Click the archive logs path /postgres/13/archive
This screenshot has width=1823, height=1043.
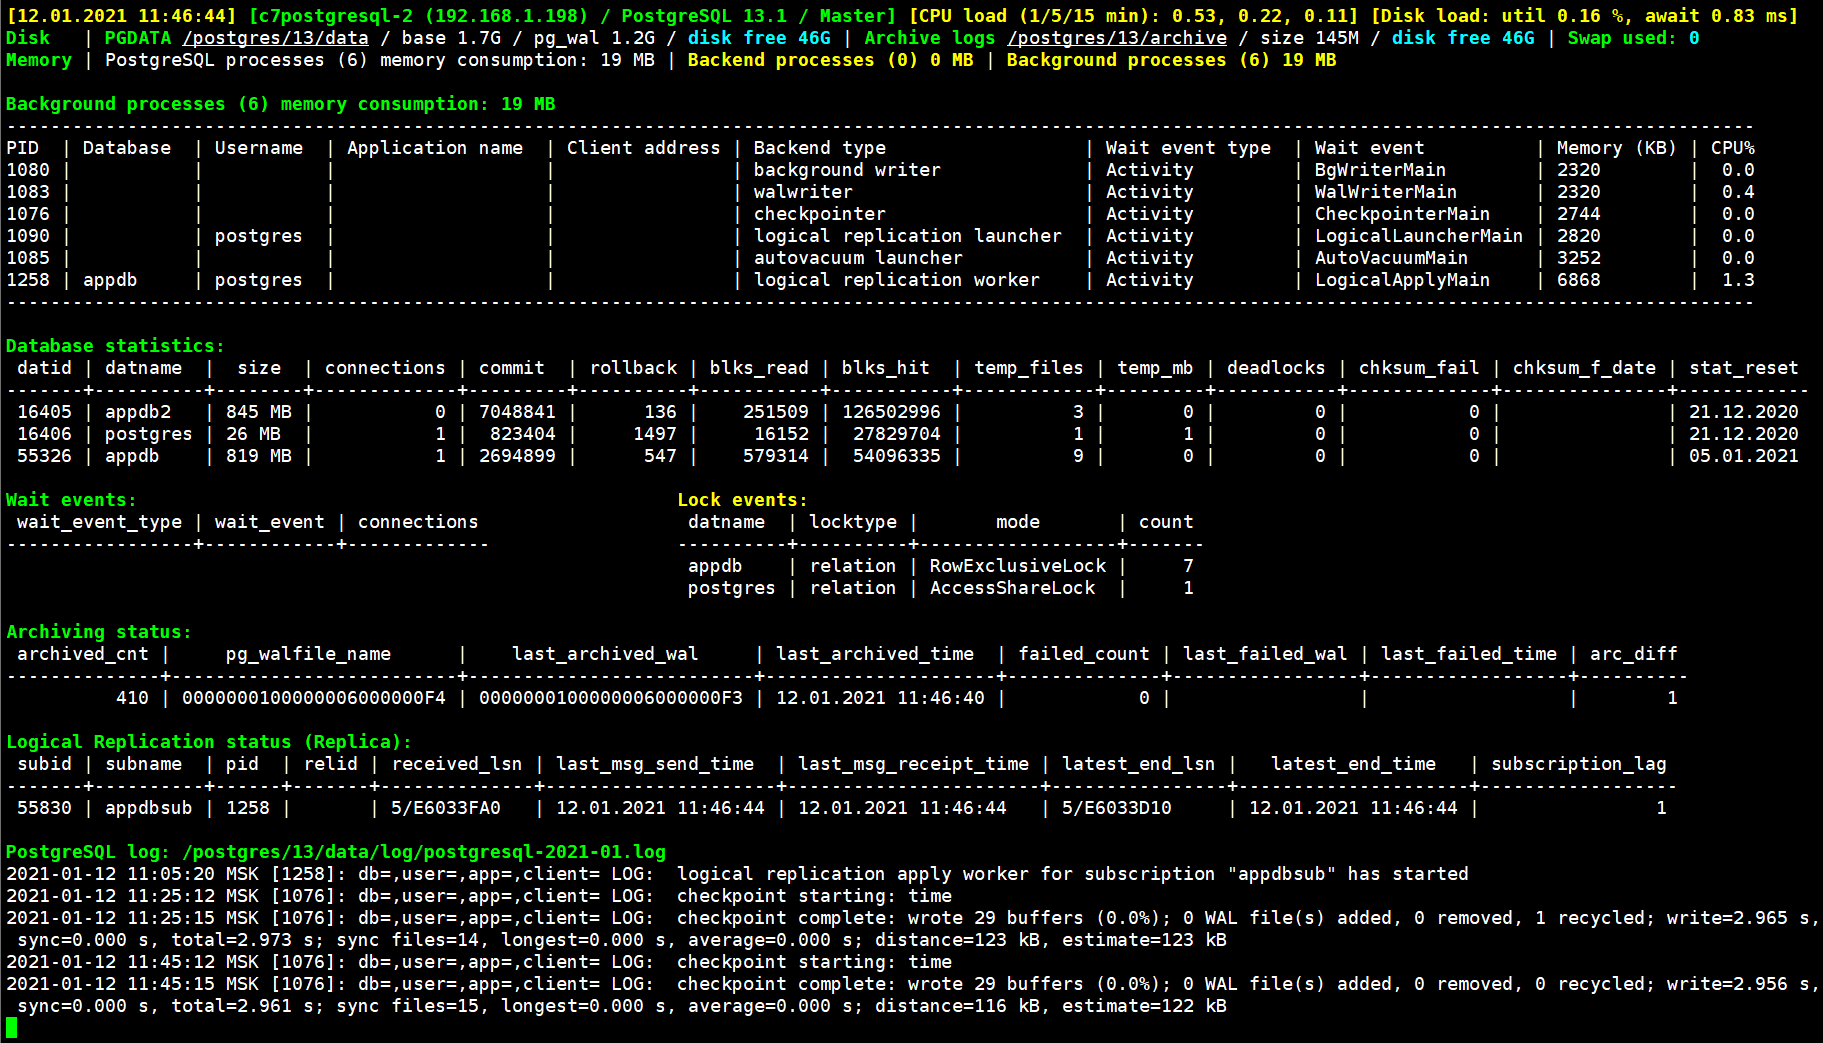(1117, 38)
